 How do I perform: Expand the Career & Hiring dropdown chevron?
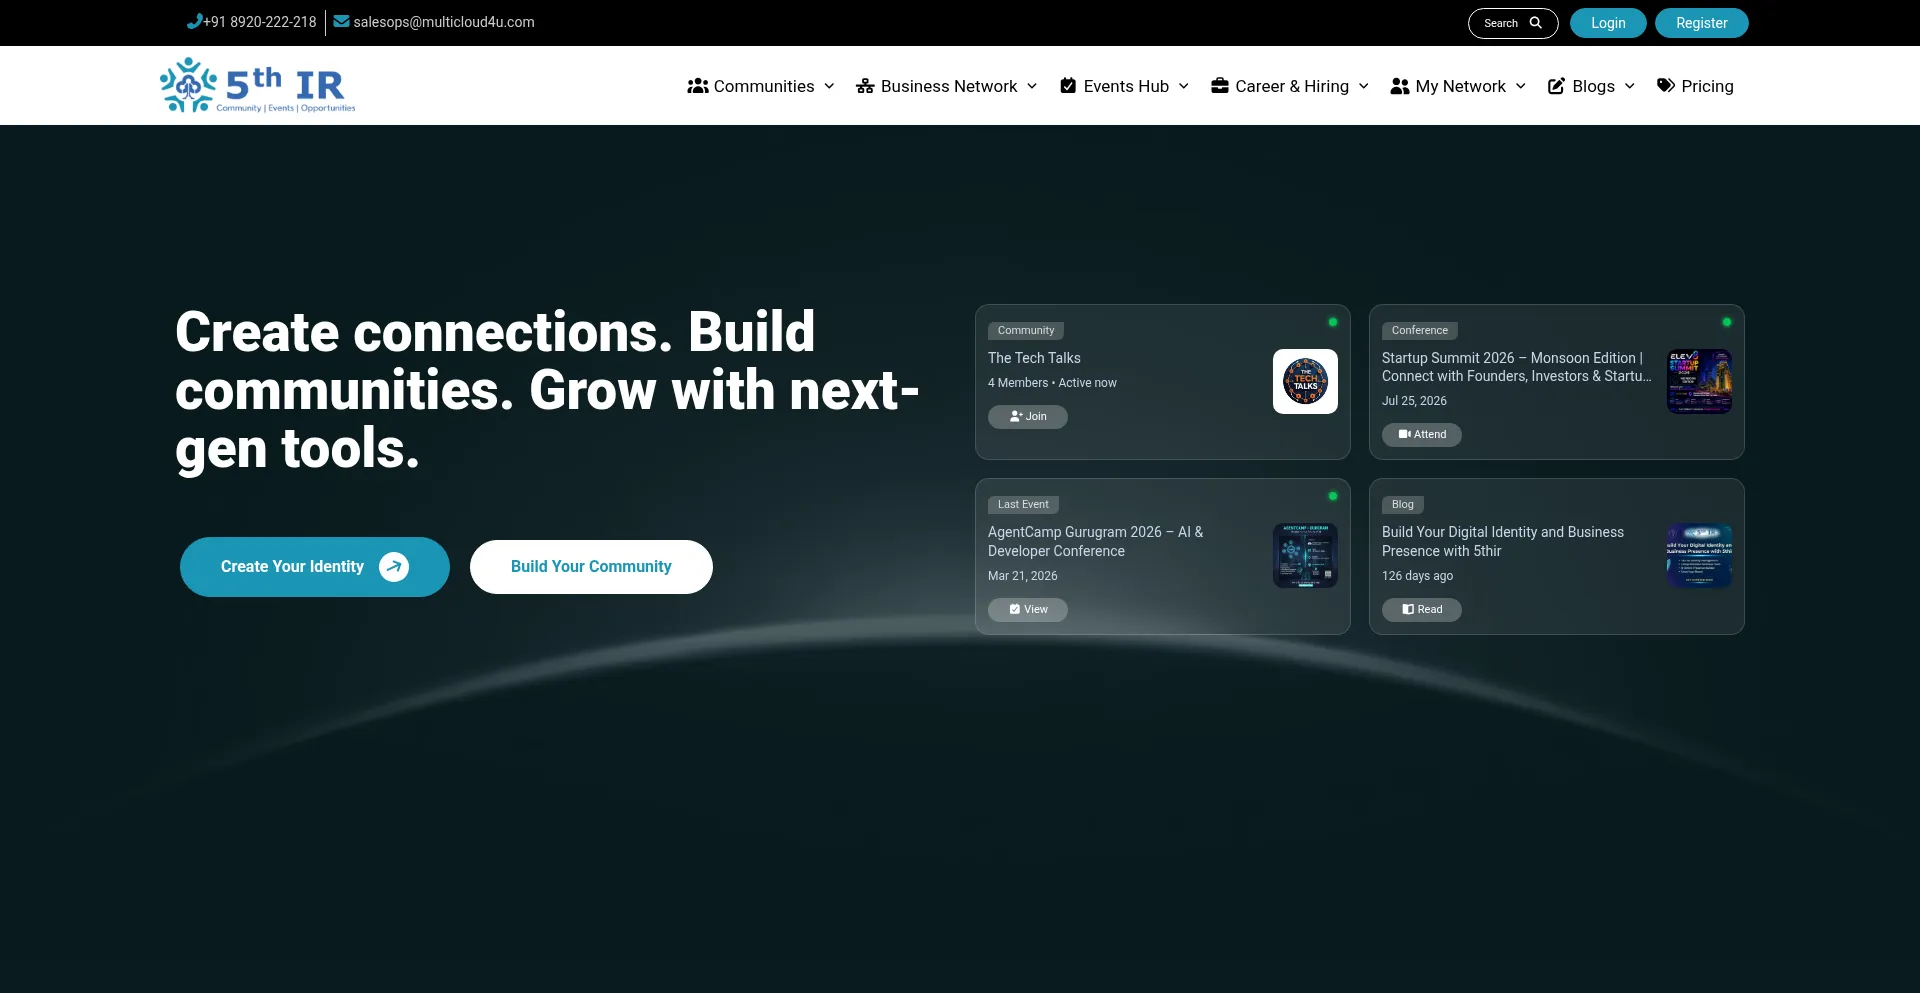[x=1363, y=86]
